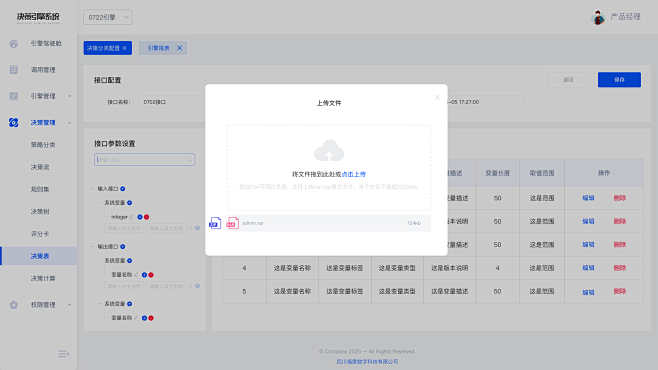Click the pink RAR file icon

[x=233, y=223]
